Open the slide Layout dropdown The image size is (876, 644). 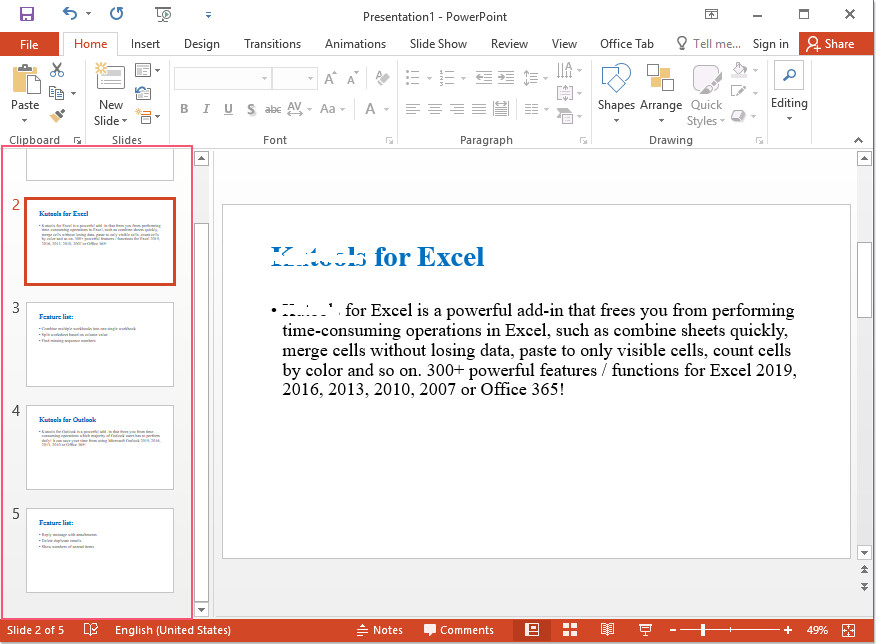coord(147,70)
